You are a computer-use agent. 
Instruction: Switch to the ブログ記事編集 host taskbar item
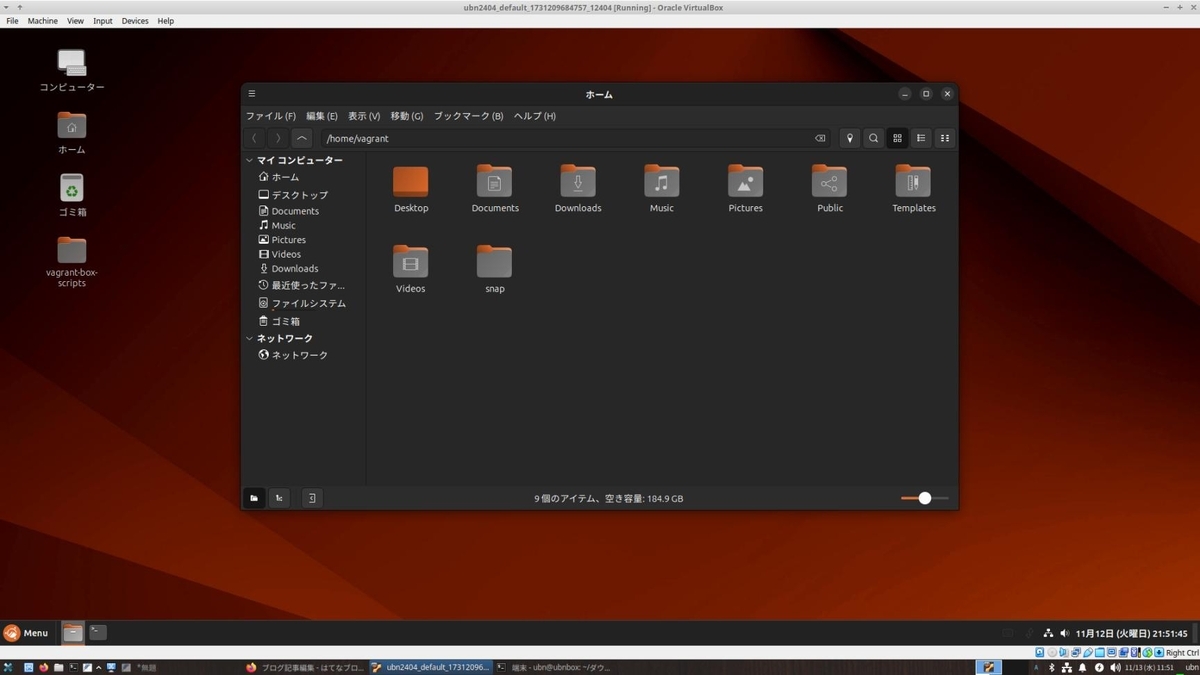click(305, 667)
